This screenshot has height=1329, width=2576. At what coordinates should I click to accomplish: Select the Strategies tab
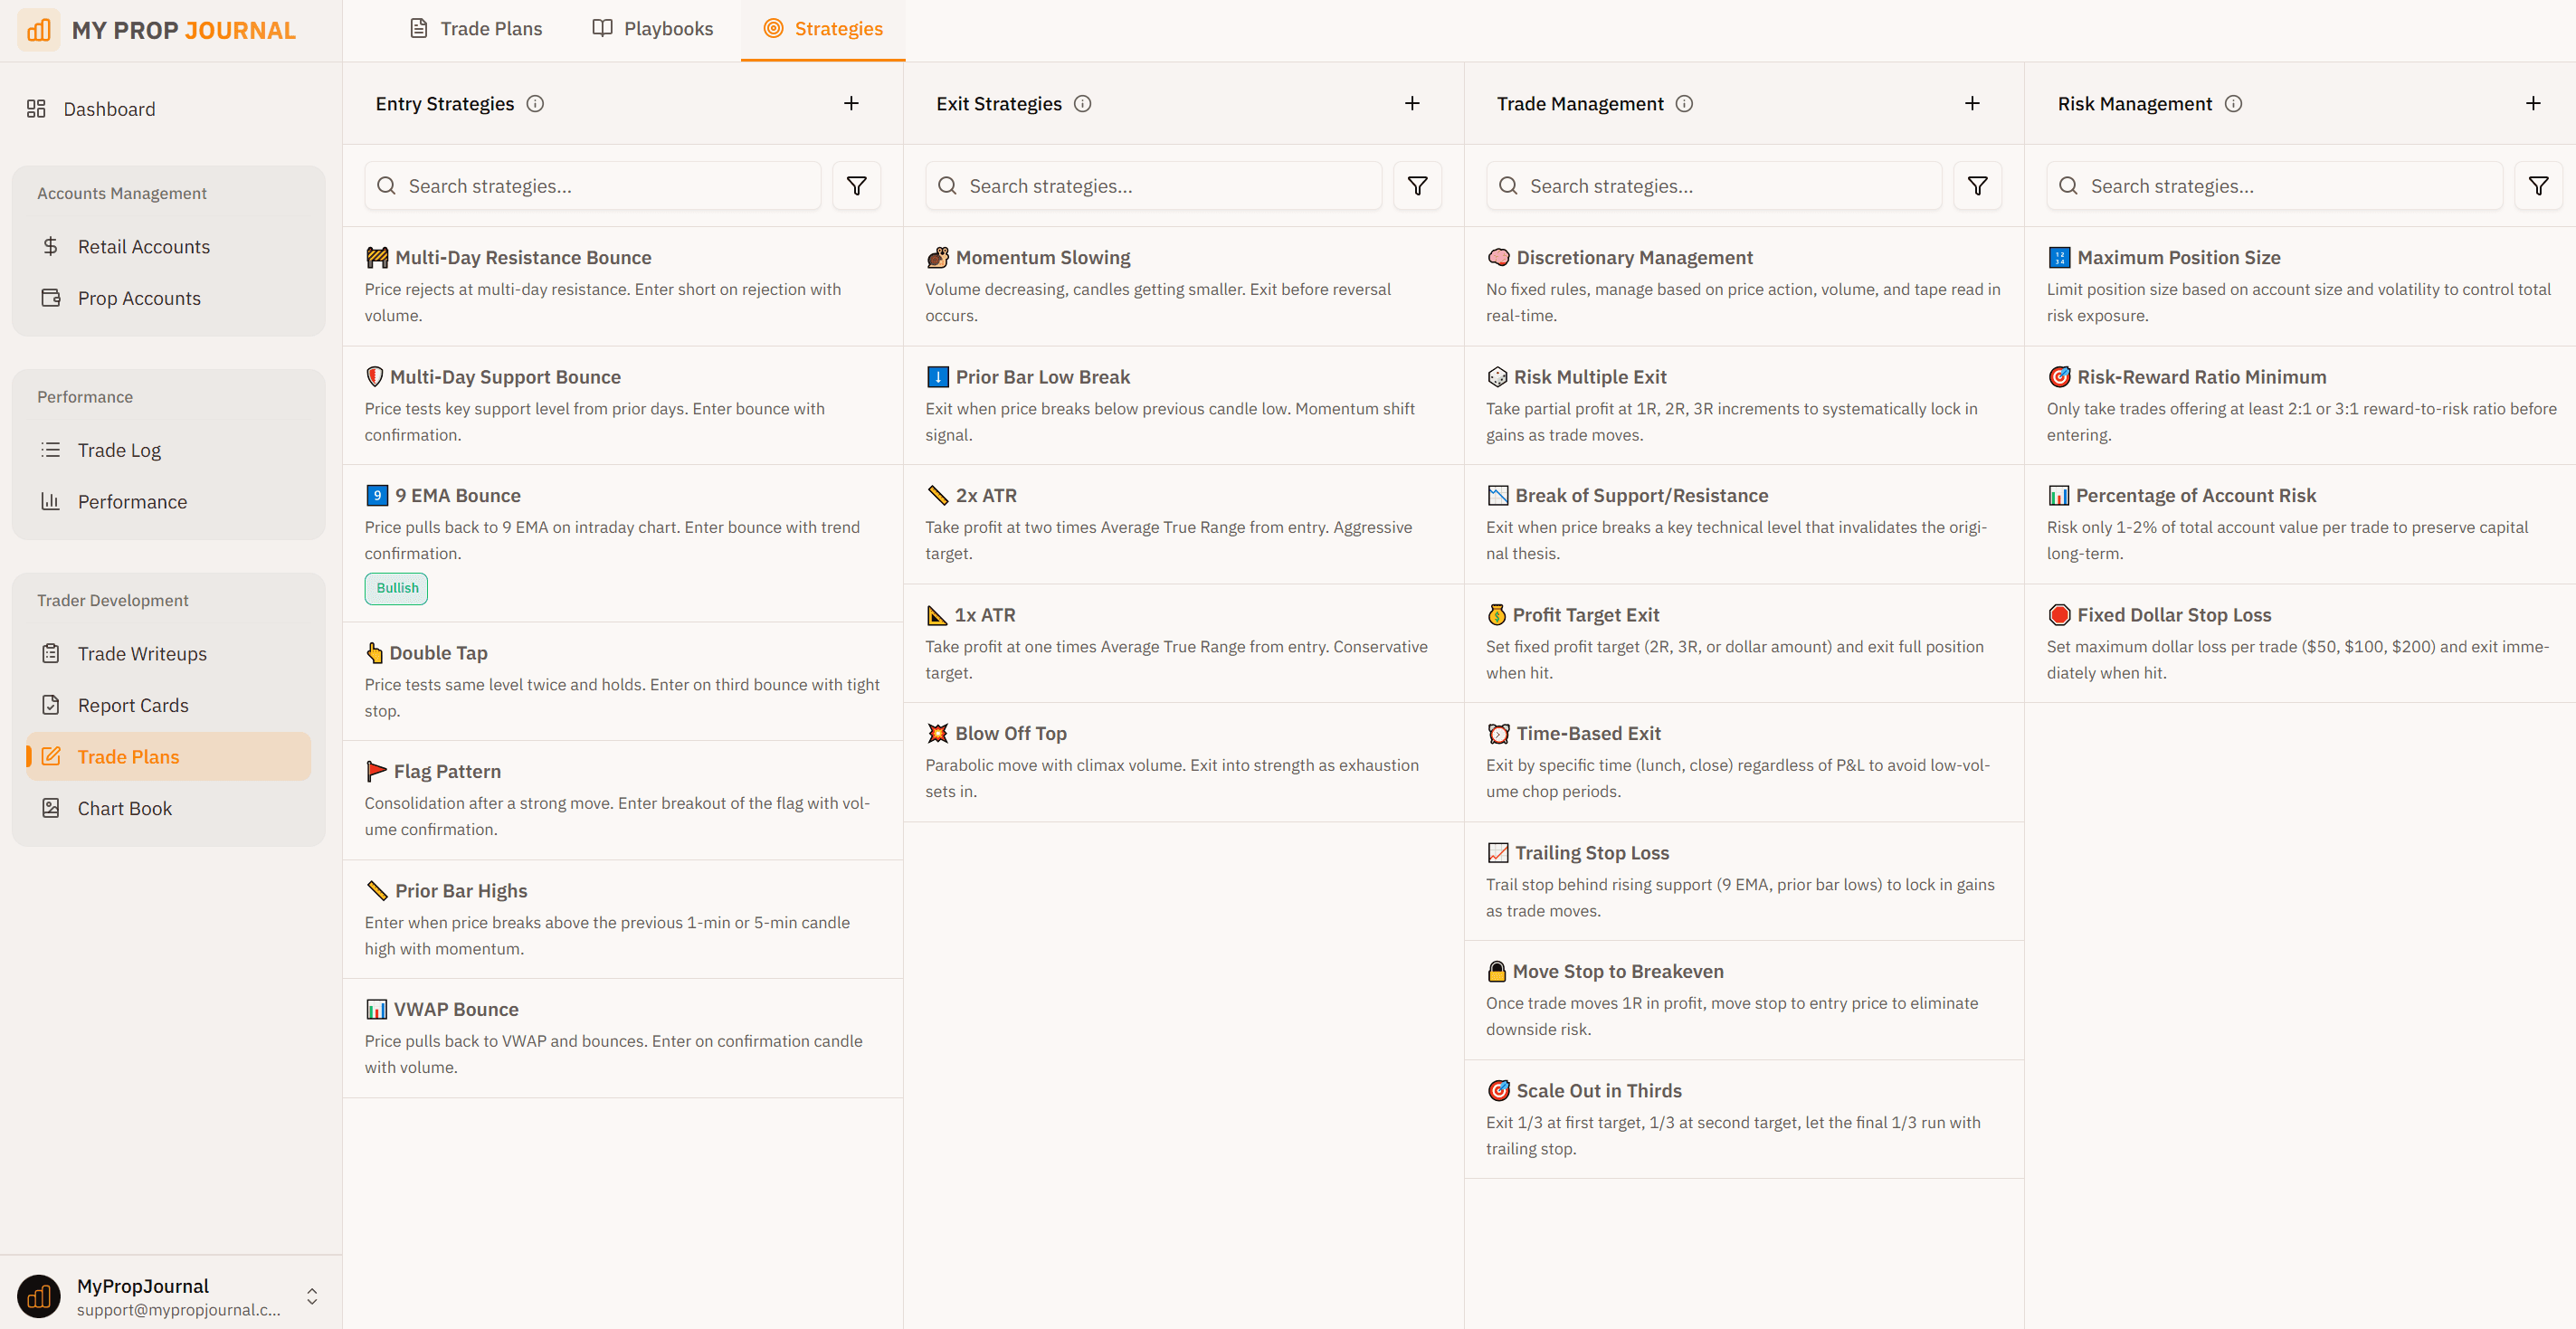(x=823, y=29)
